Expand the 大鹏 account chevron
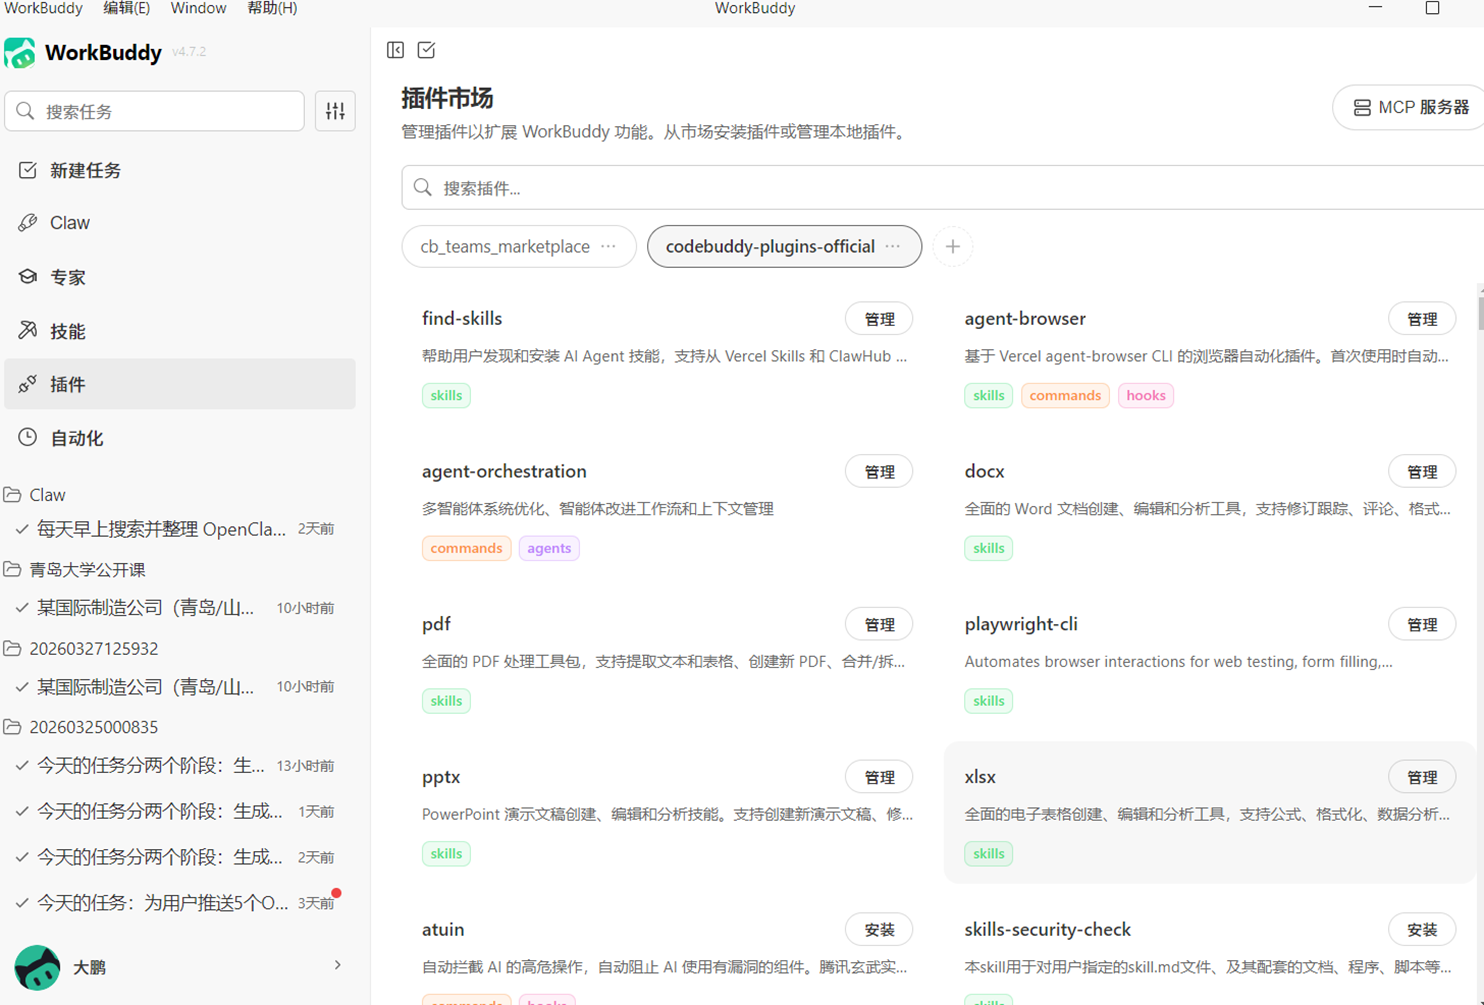1484x1005 pixels. point(338,966)
